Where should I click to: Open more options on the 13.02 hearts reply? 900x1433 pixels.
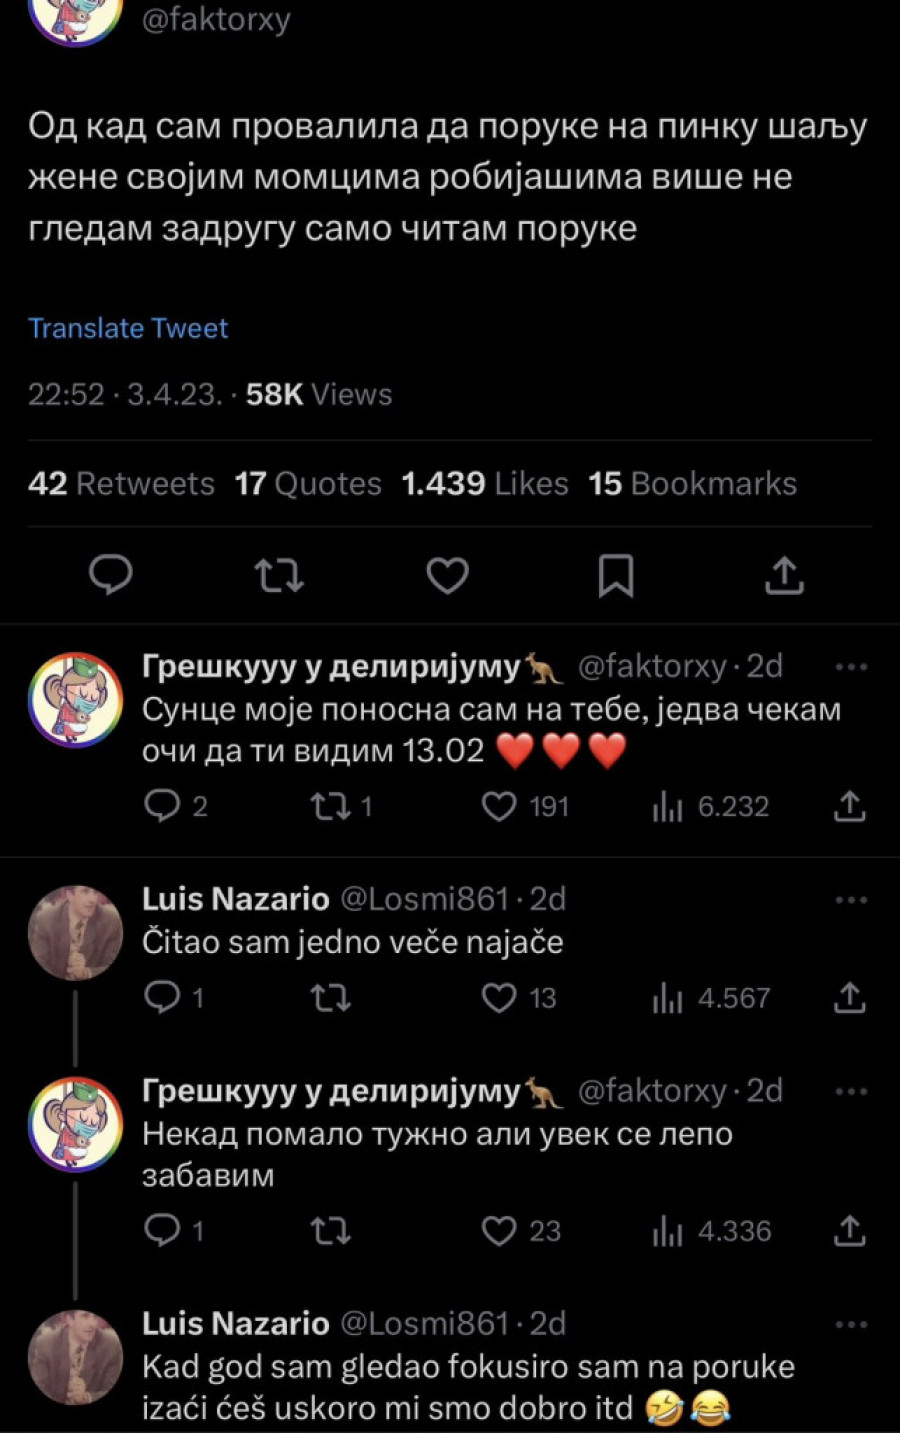click(850, 667)
